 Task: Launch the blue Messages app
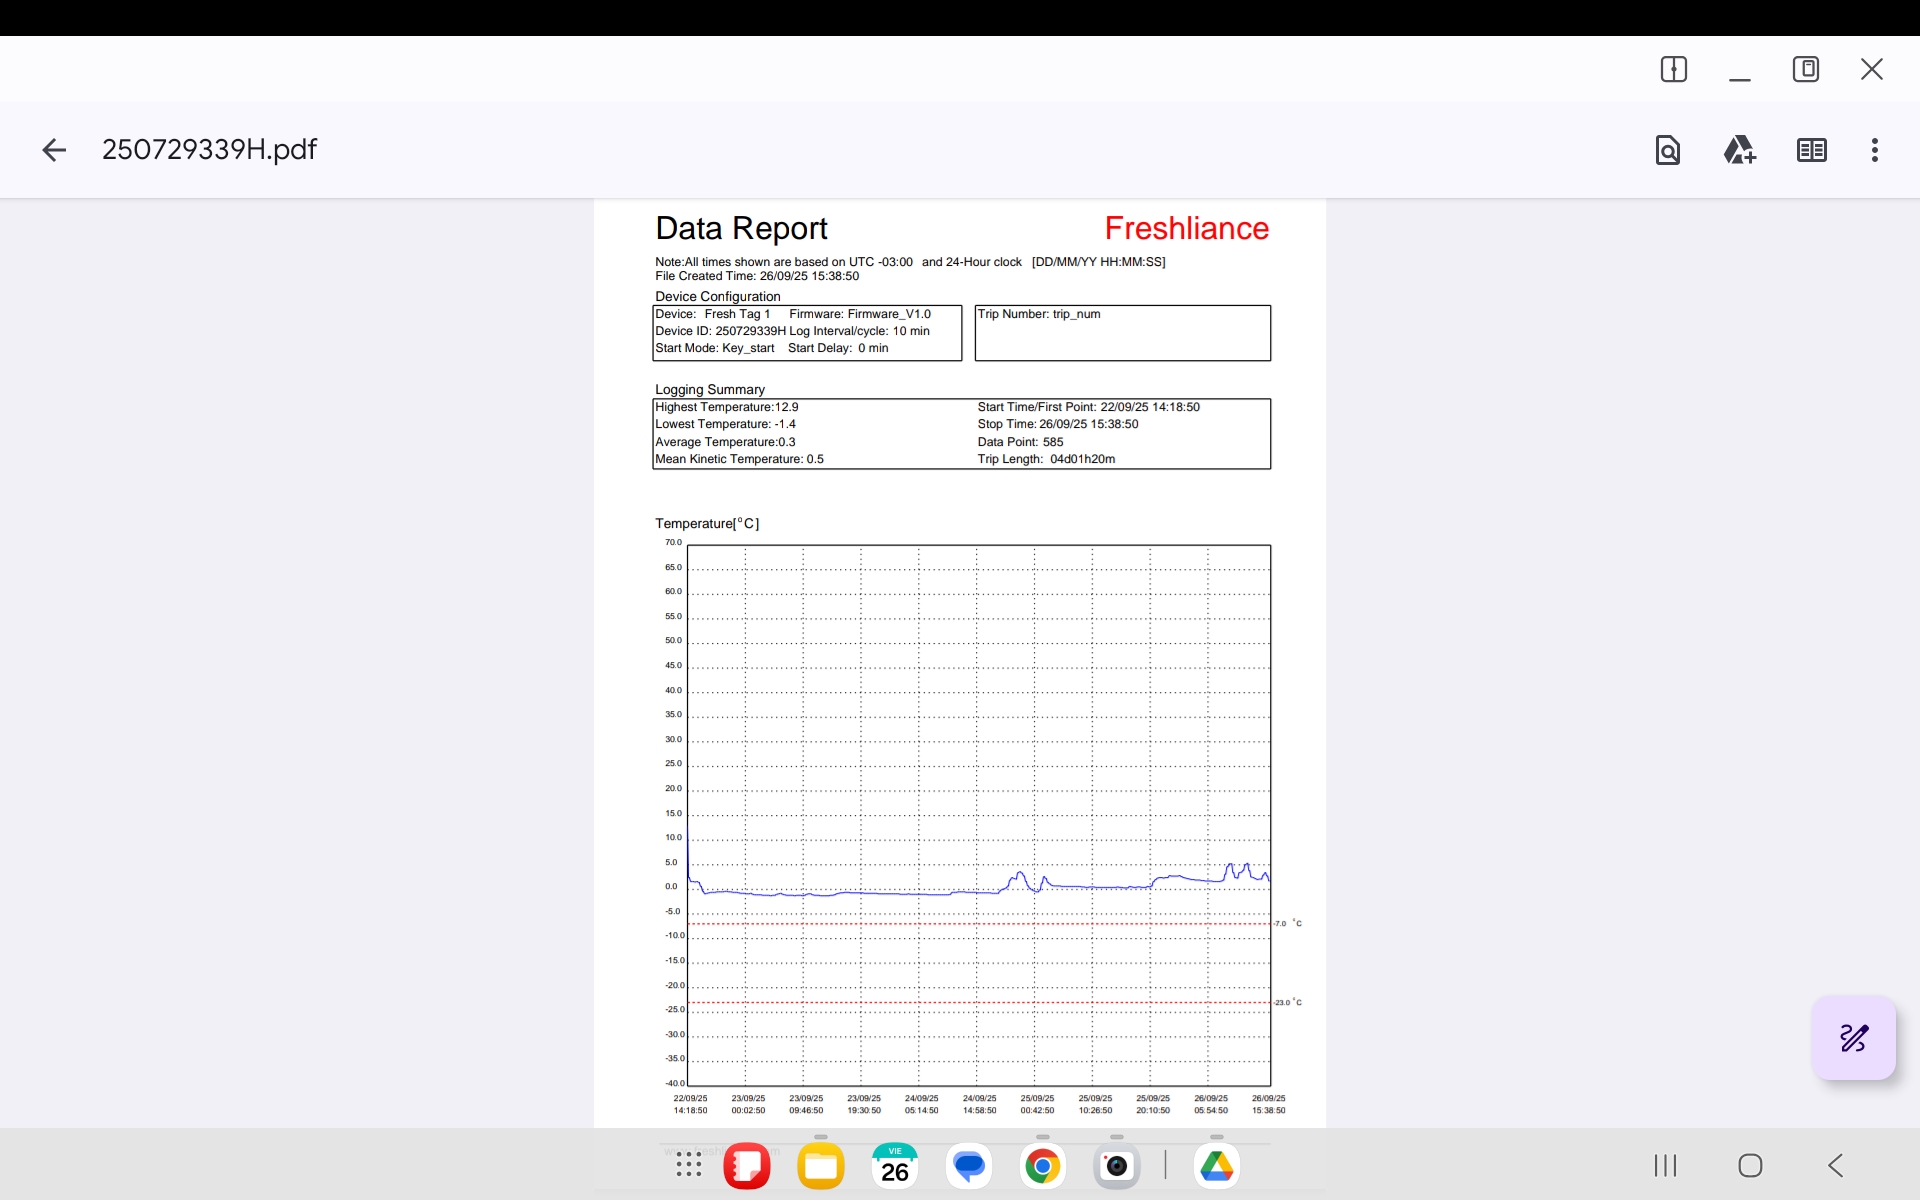tap(968, 1166)
